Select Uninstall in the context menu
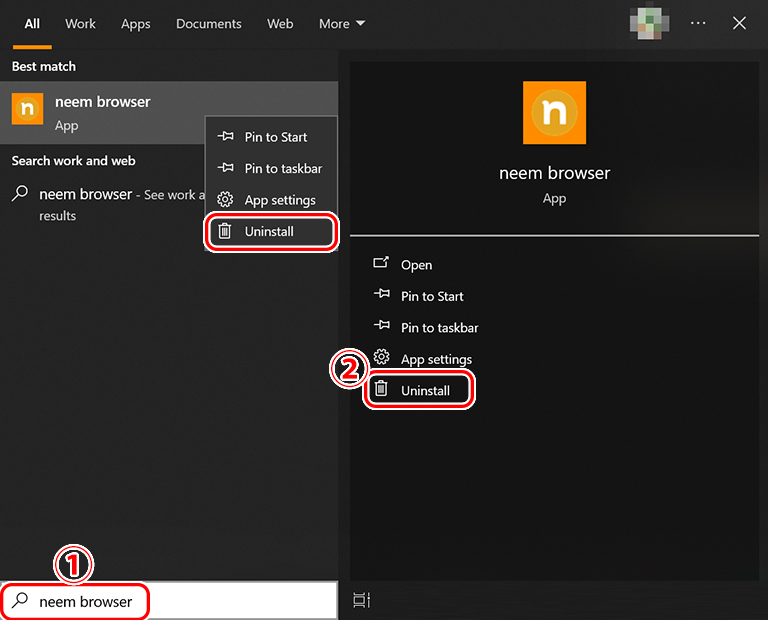768x620 pixels. [271, 231]
